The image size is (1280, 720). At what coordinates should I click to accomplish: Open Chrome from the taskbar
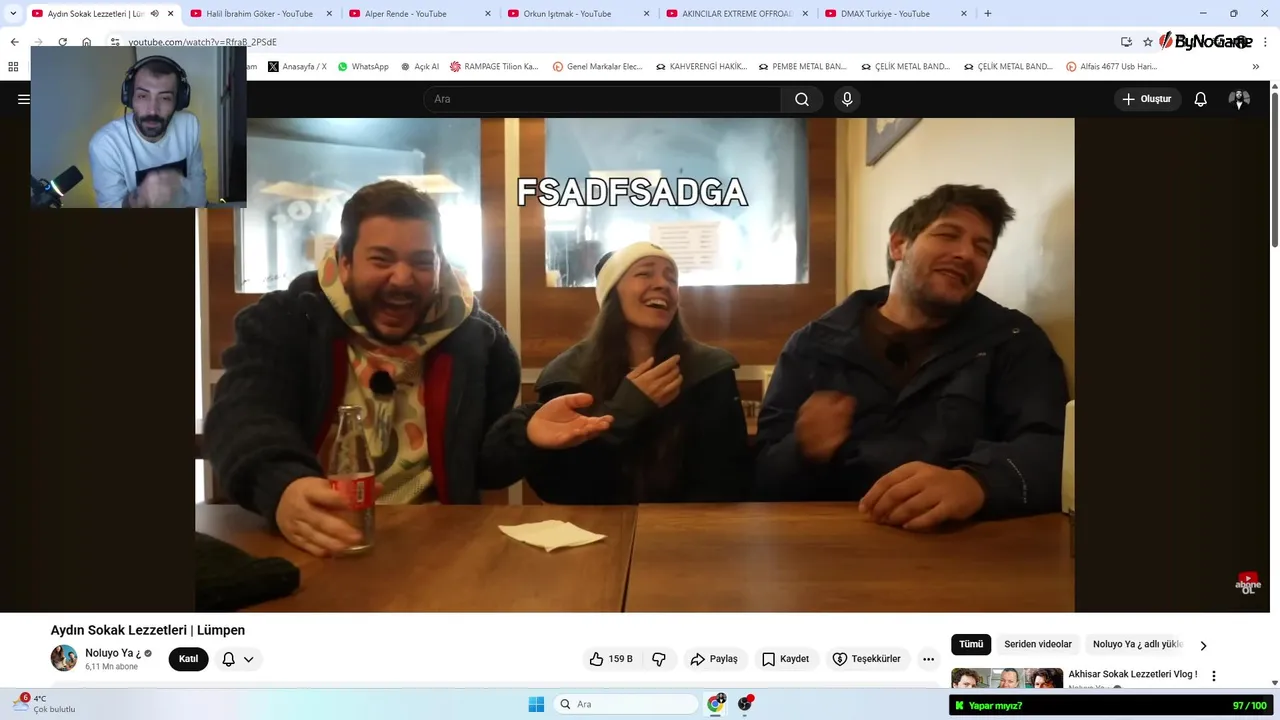tap(716, 704)
